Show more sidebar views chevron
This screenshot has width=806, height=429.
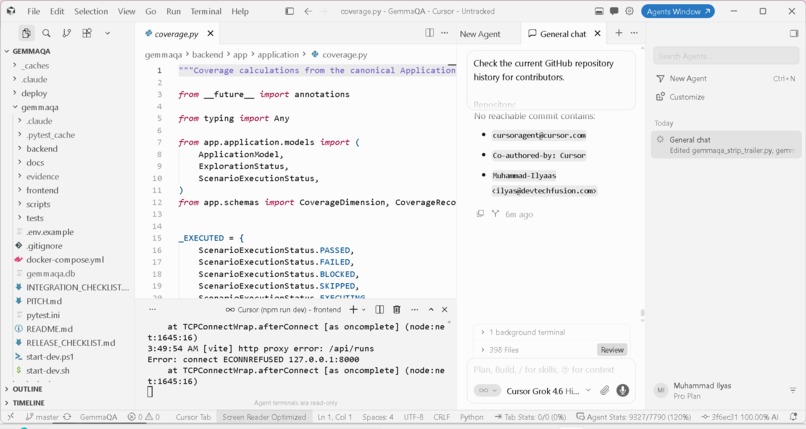107,33
